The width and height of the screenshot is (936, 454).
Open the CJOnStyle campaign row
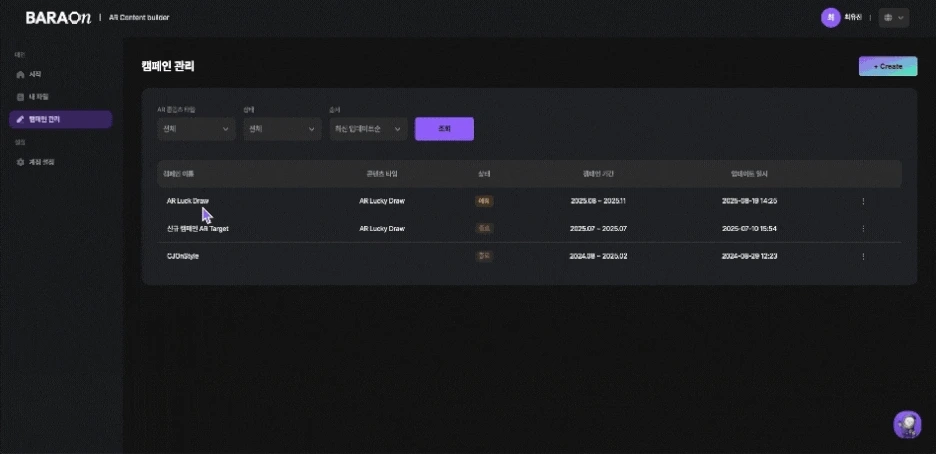point(529,257)
